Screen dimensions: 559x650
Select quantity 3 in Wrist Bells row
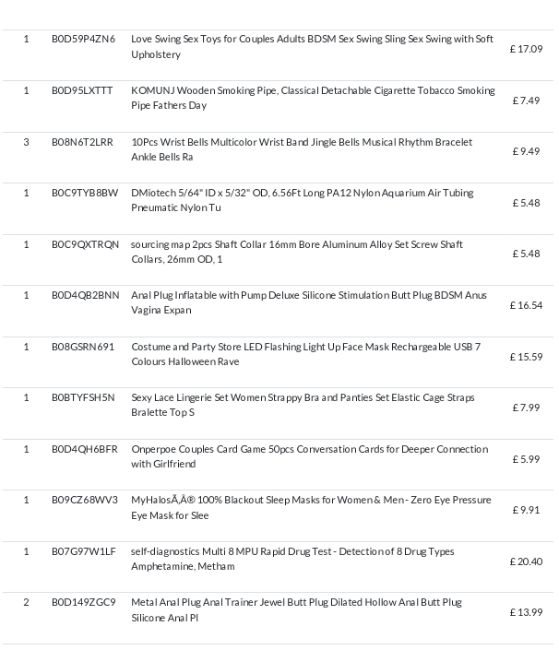(26, 142)
